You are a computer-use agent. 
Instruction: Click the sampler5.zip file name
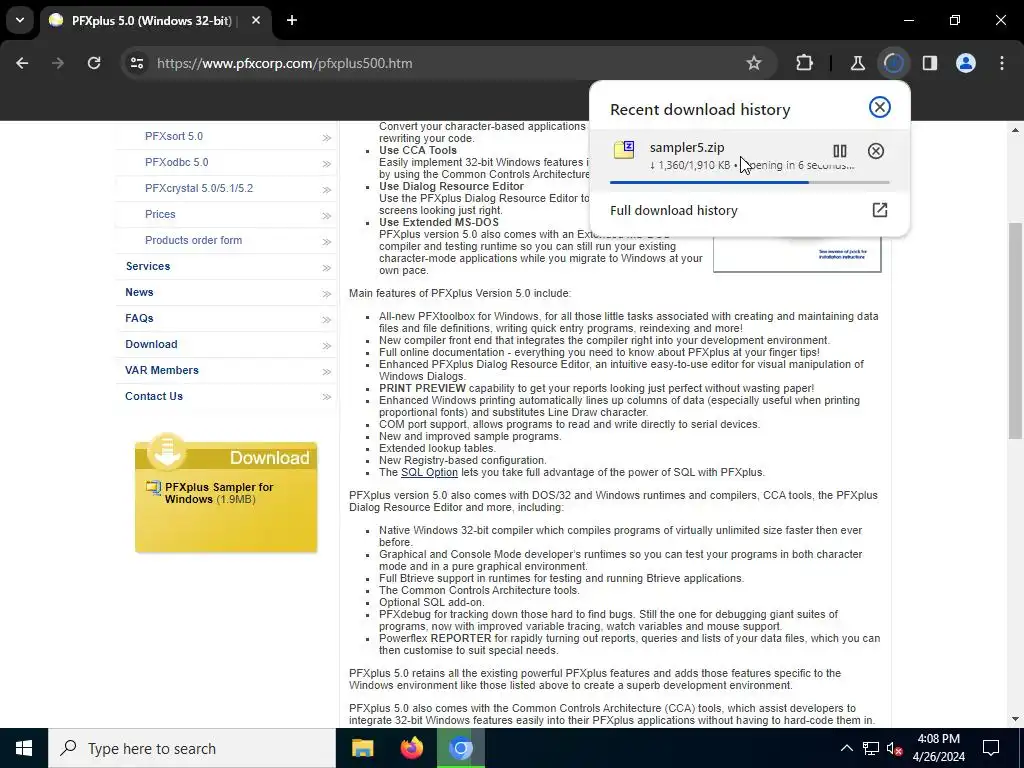[687, 148]
